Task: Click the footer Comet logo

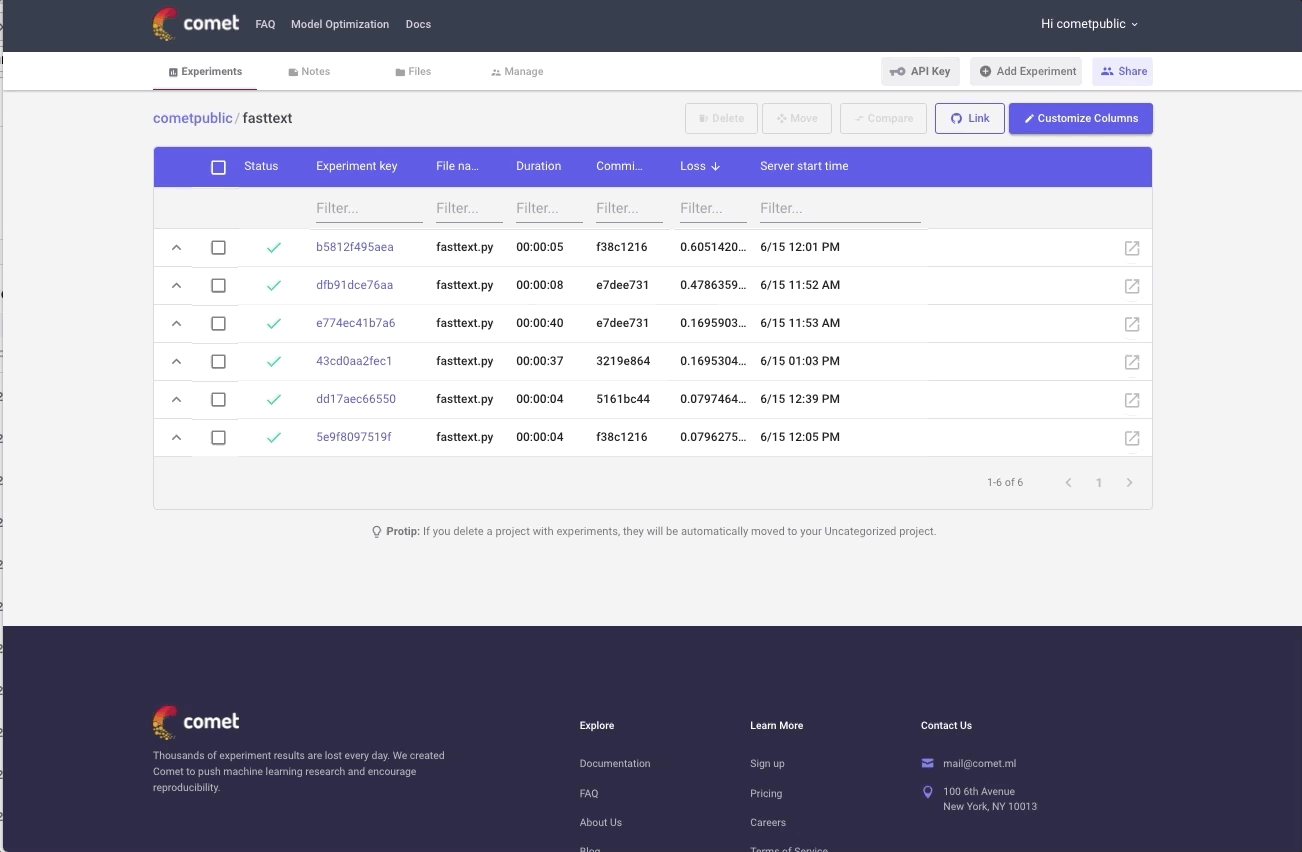Action: pos(196,722)
